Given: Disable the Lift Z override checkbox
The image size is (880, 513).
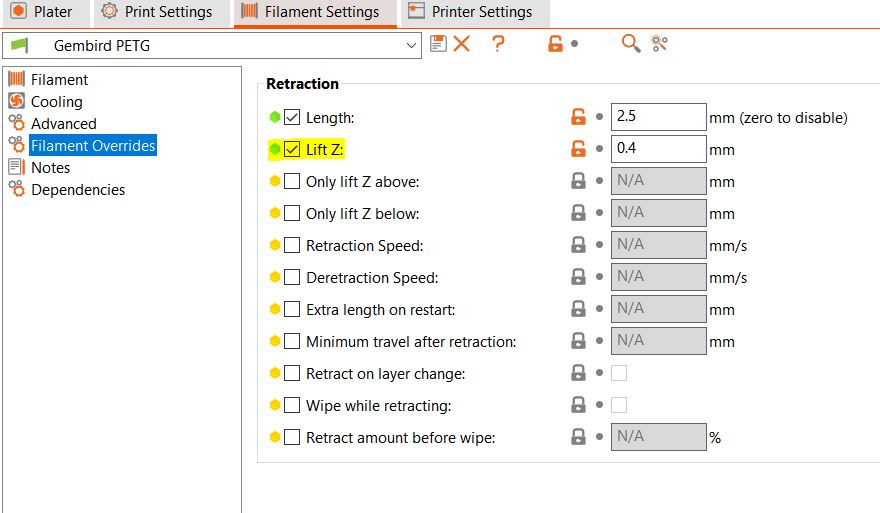Looking at the screenshot, I should click(x=292, y=149).
